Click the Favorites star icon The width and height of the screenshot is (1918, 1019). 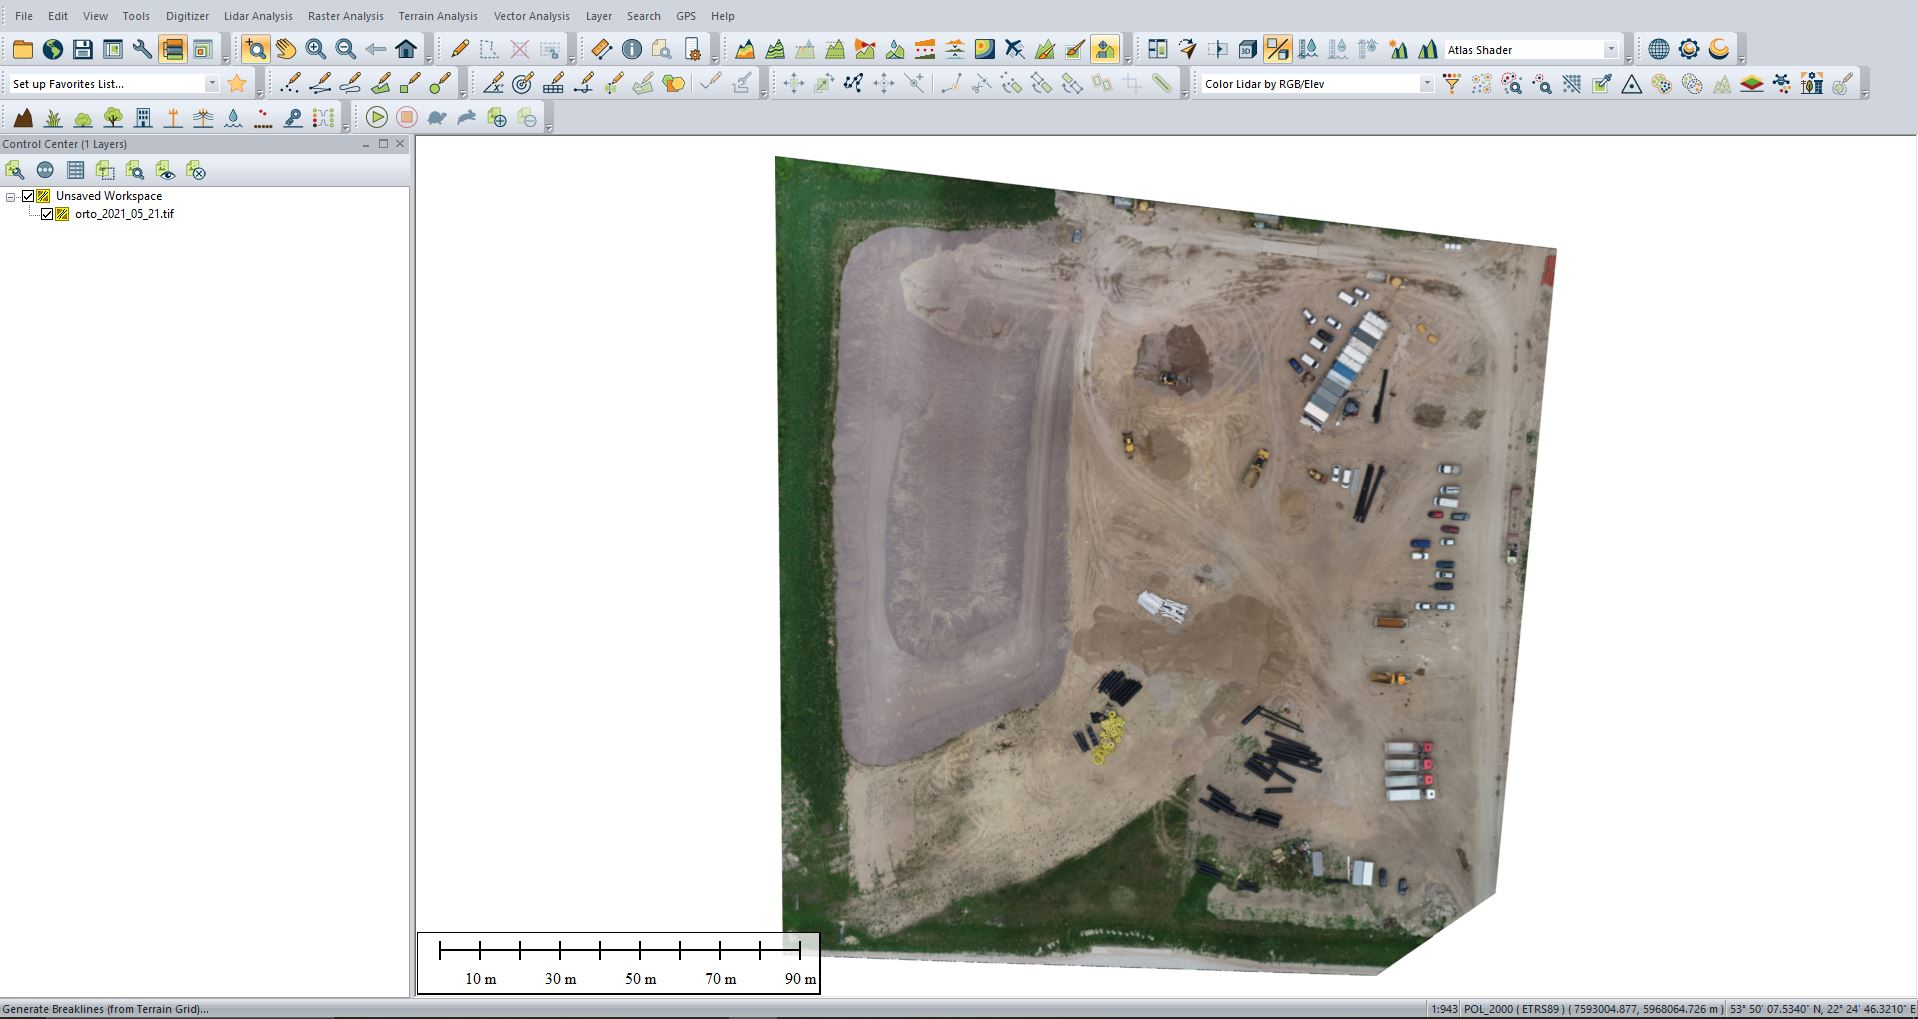click(237, 84)
